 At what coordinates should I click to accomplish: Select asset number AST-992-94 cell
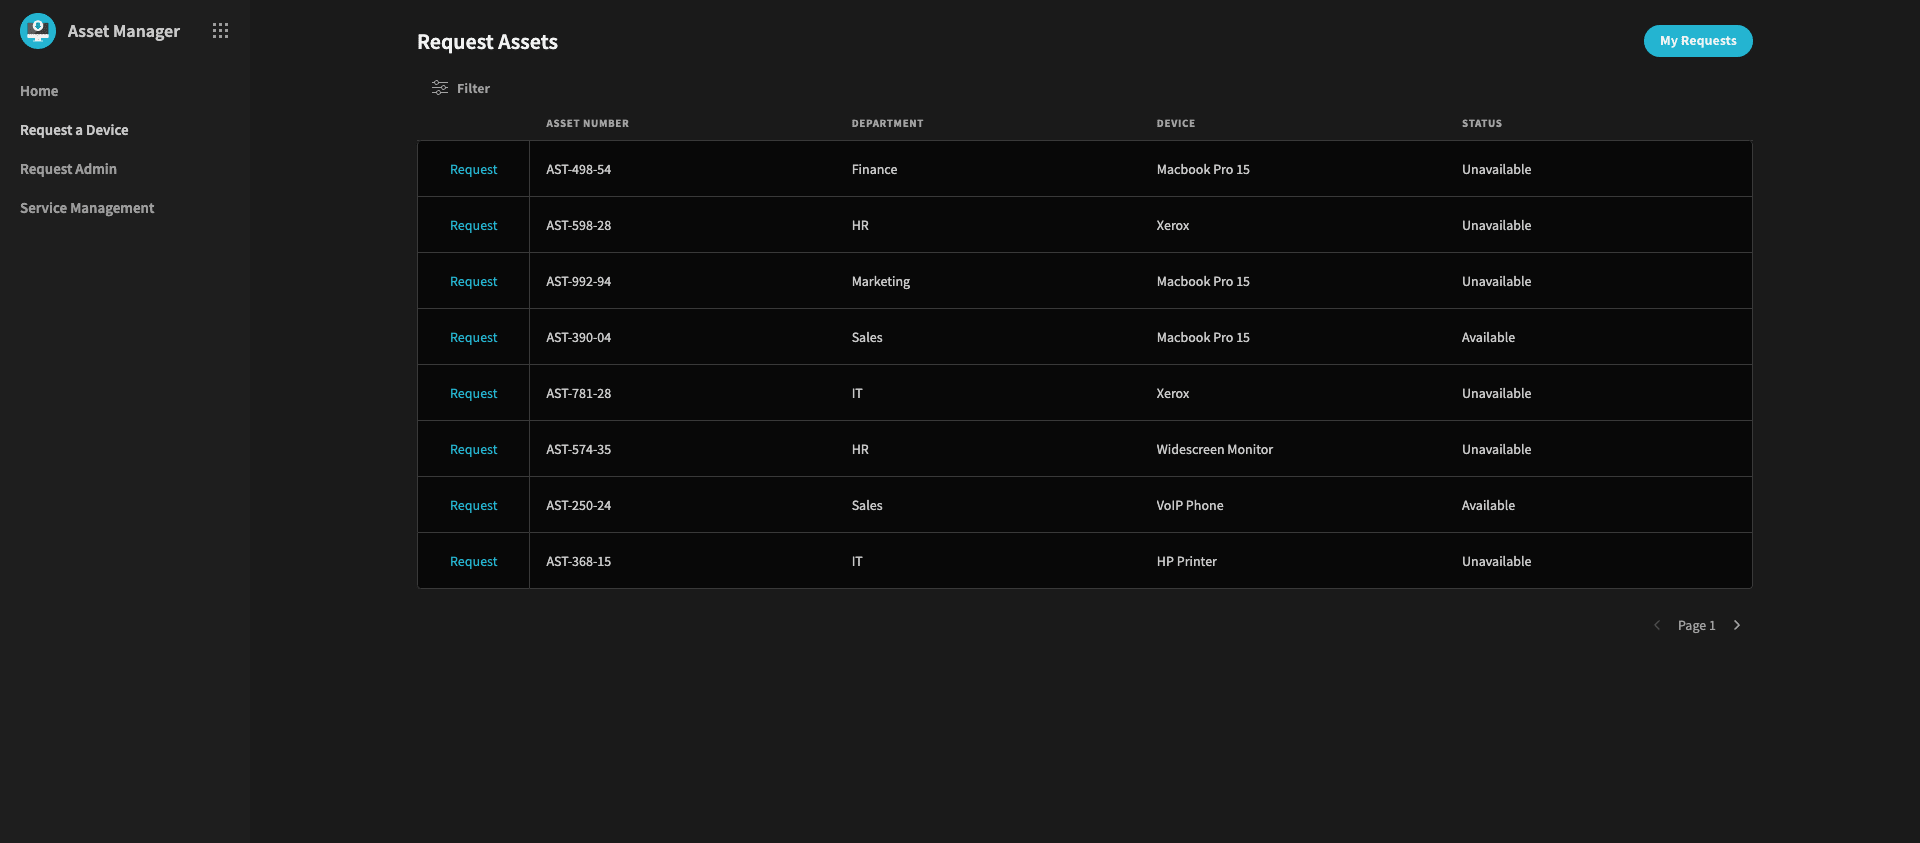[578, 281]
